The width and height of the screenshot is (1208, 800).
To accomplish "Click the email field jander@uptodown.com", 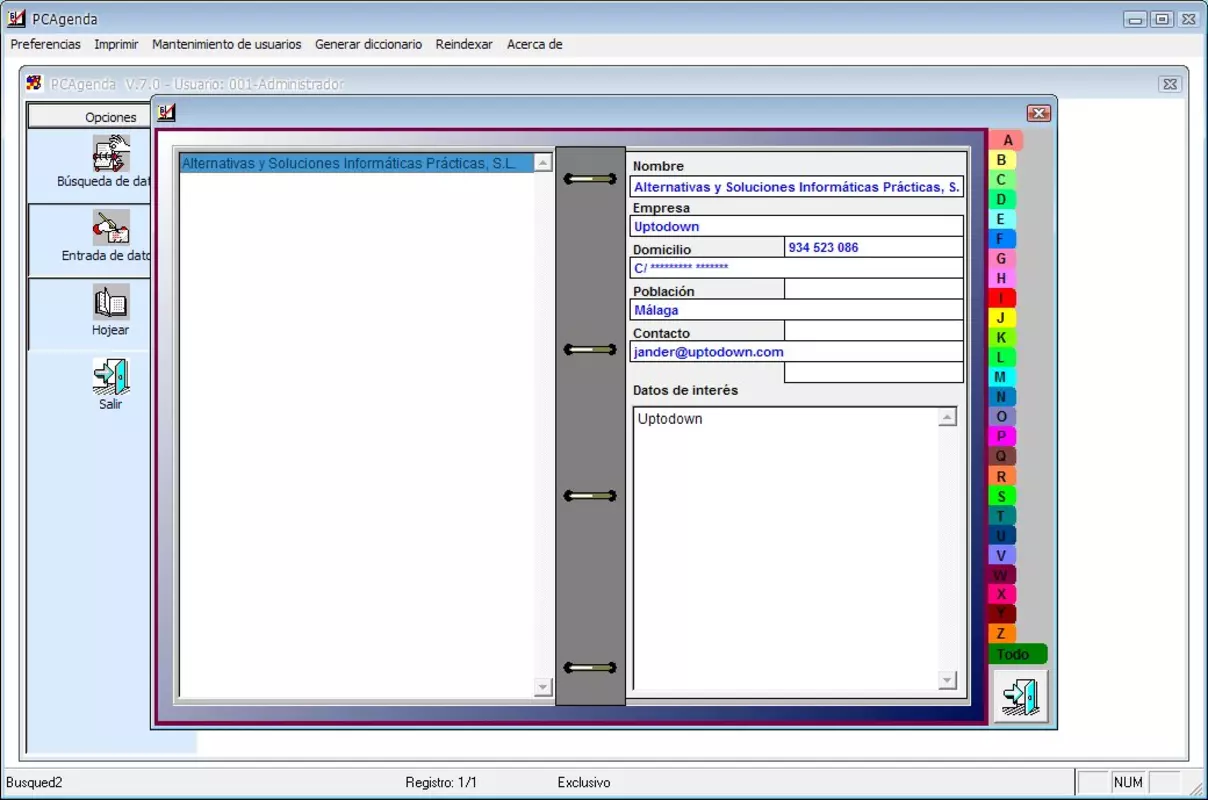I will coord(797,352).
